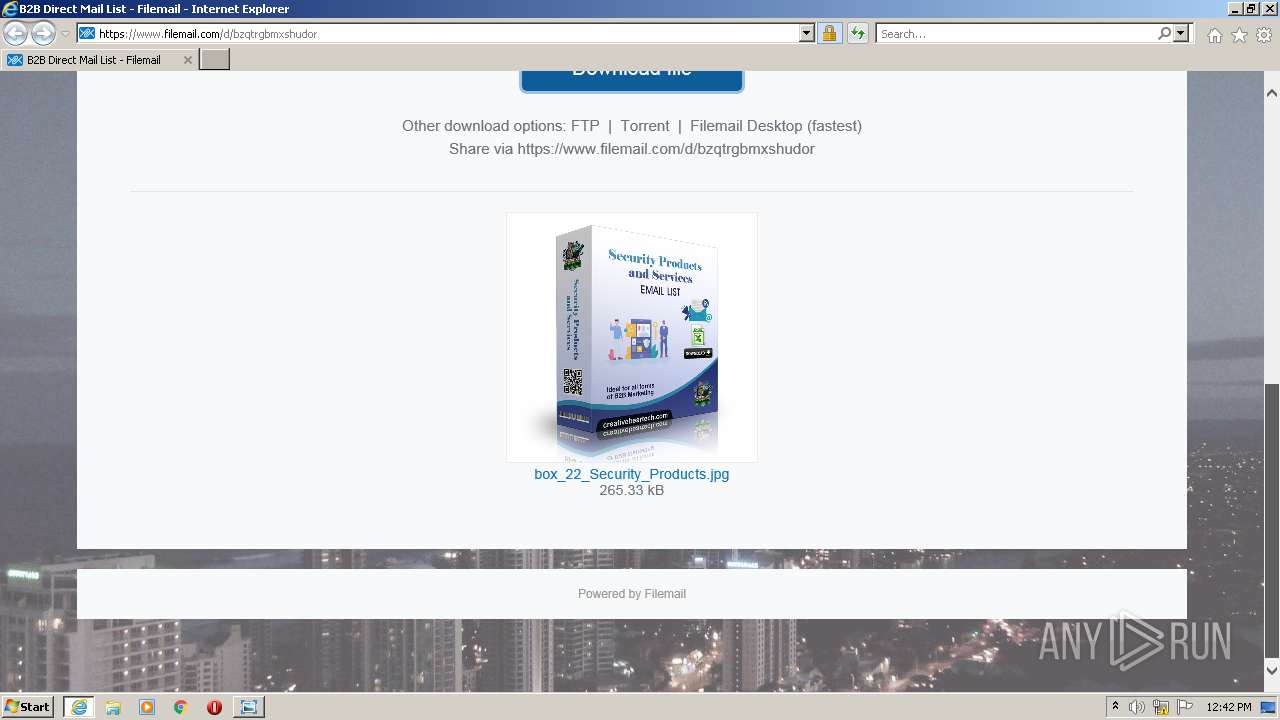Click the 265.33 kB file size text
Screen dimensions: 1280x720
point(632,490)
